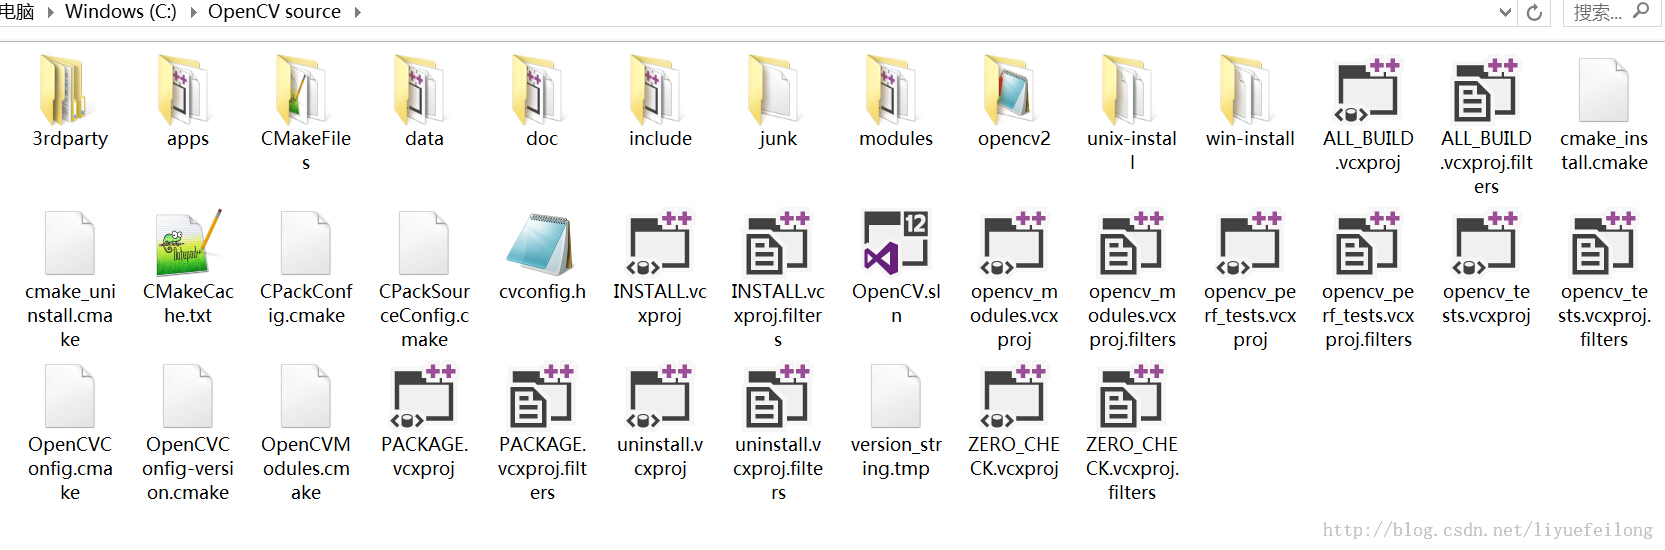
Task: Select INSTALL.vcxproj project icon
Action: (x=660, y=243)
